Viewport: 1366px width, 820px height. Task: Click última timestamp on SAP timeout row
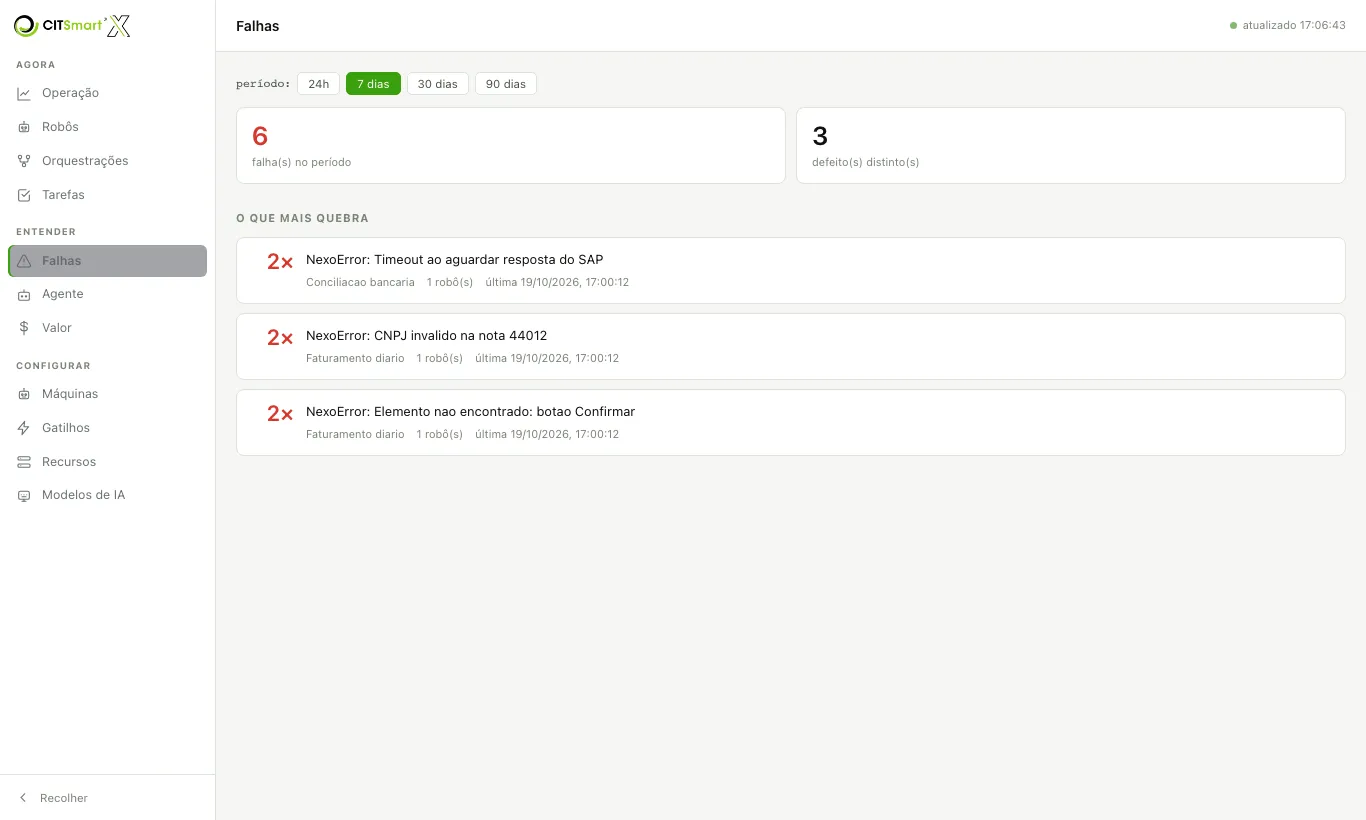557,282
